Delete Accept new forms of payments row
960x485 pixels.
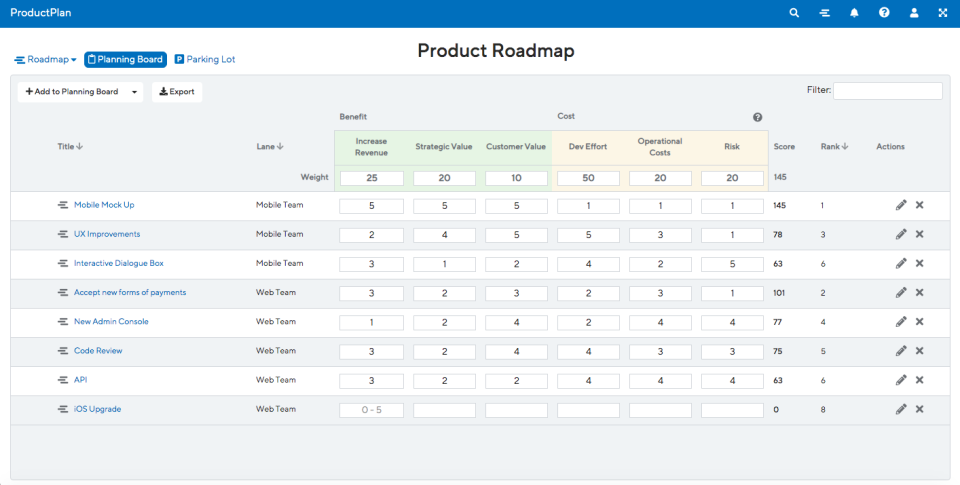tap(920, 293)
